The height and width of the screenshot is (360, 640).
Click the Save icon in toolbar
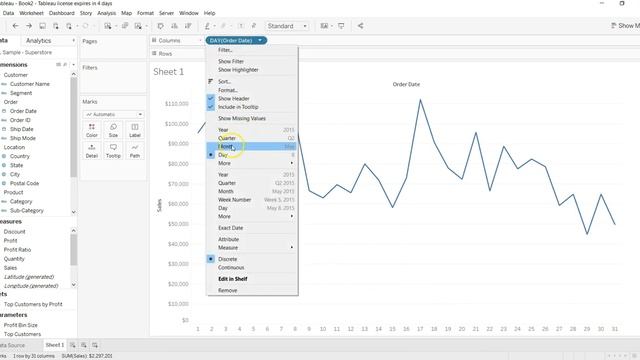[42, 26]
